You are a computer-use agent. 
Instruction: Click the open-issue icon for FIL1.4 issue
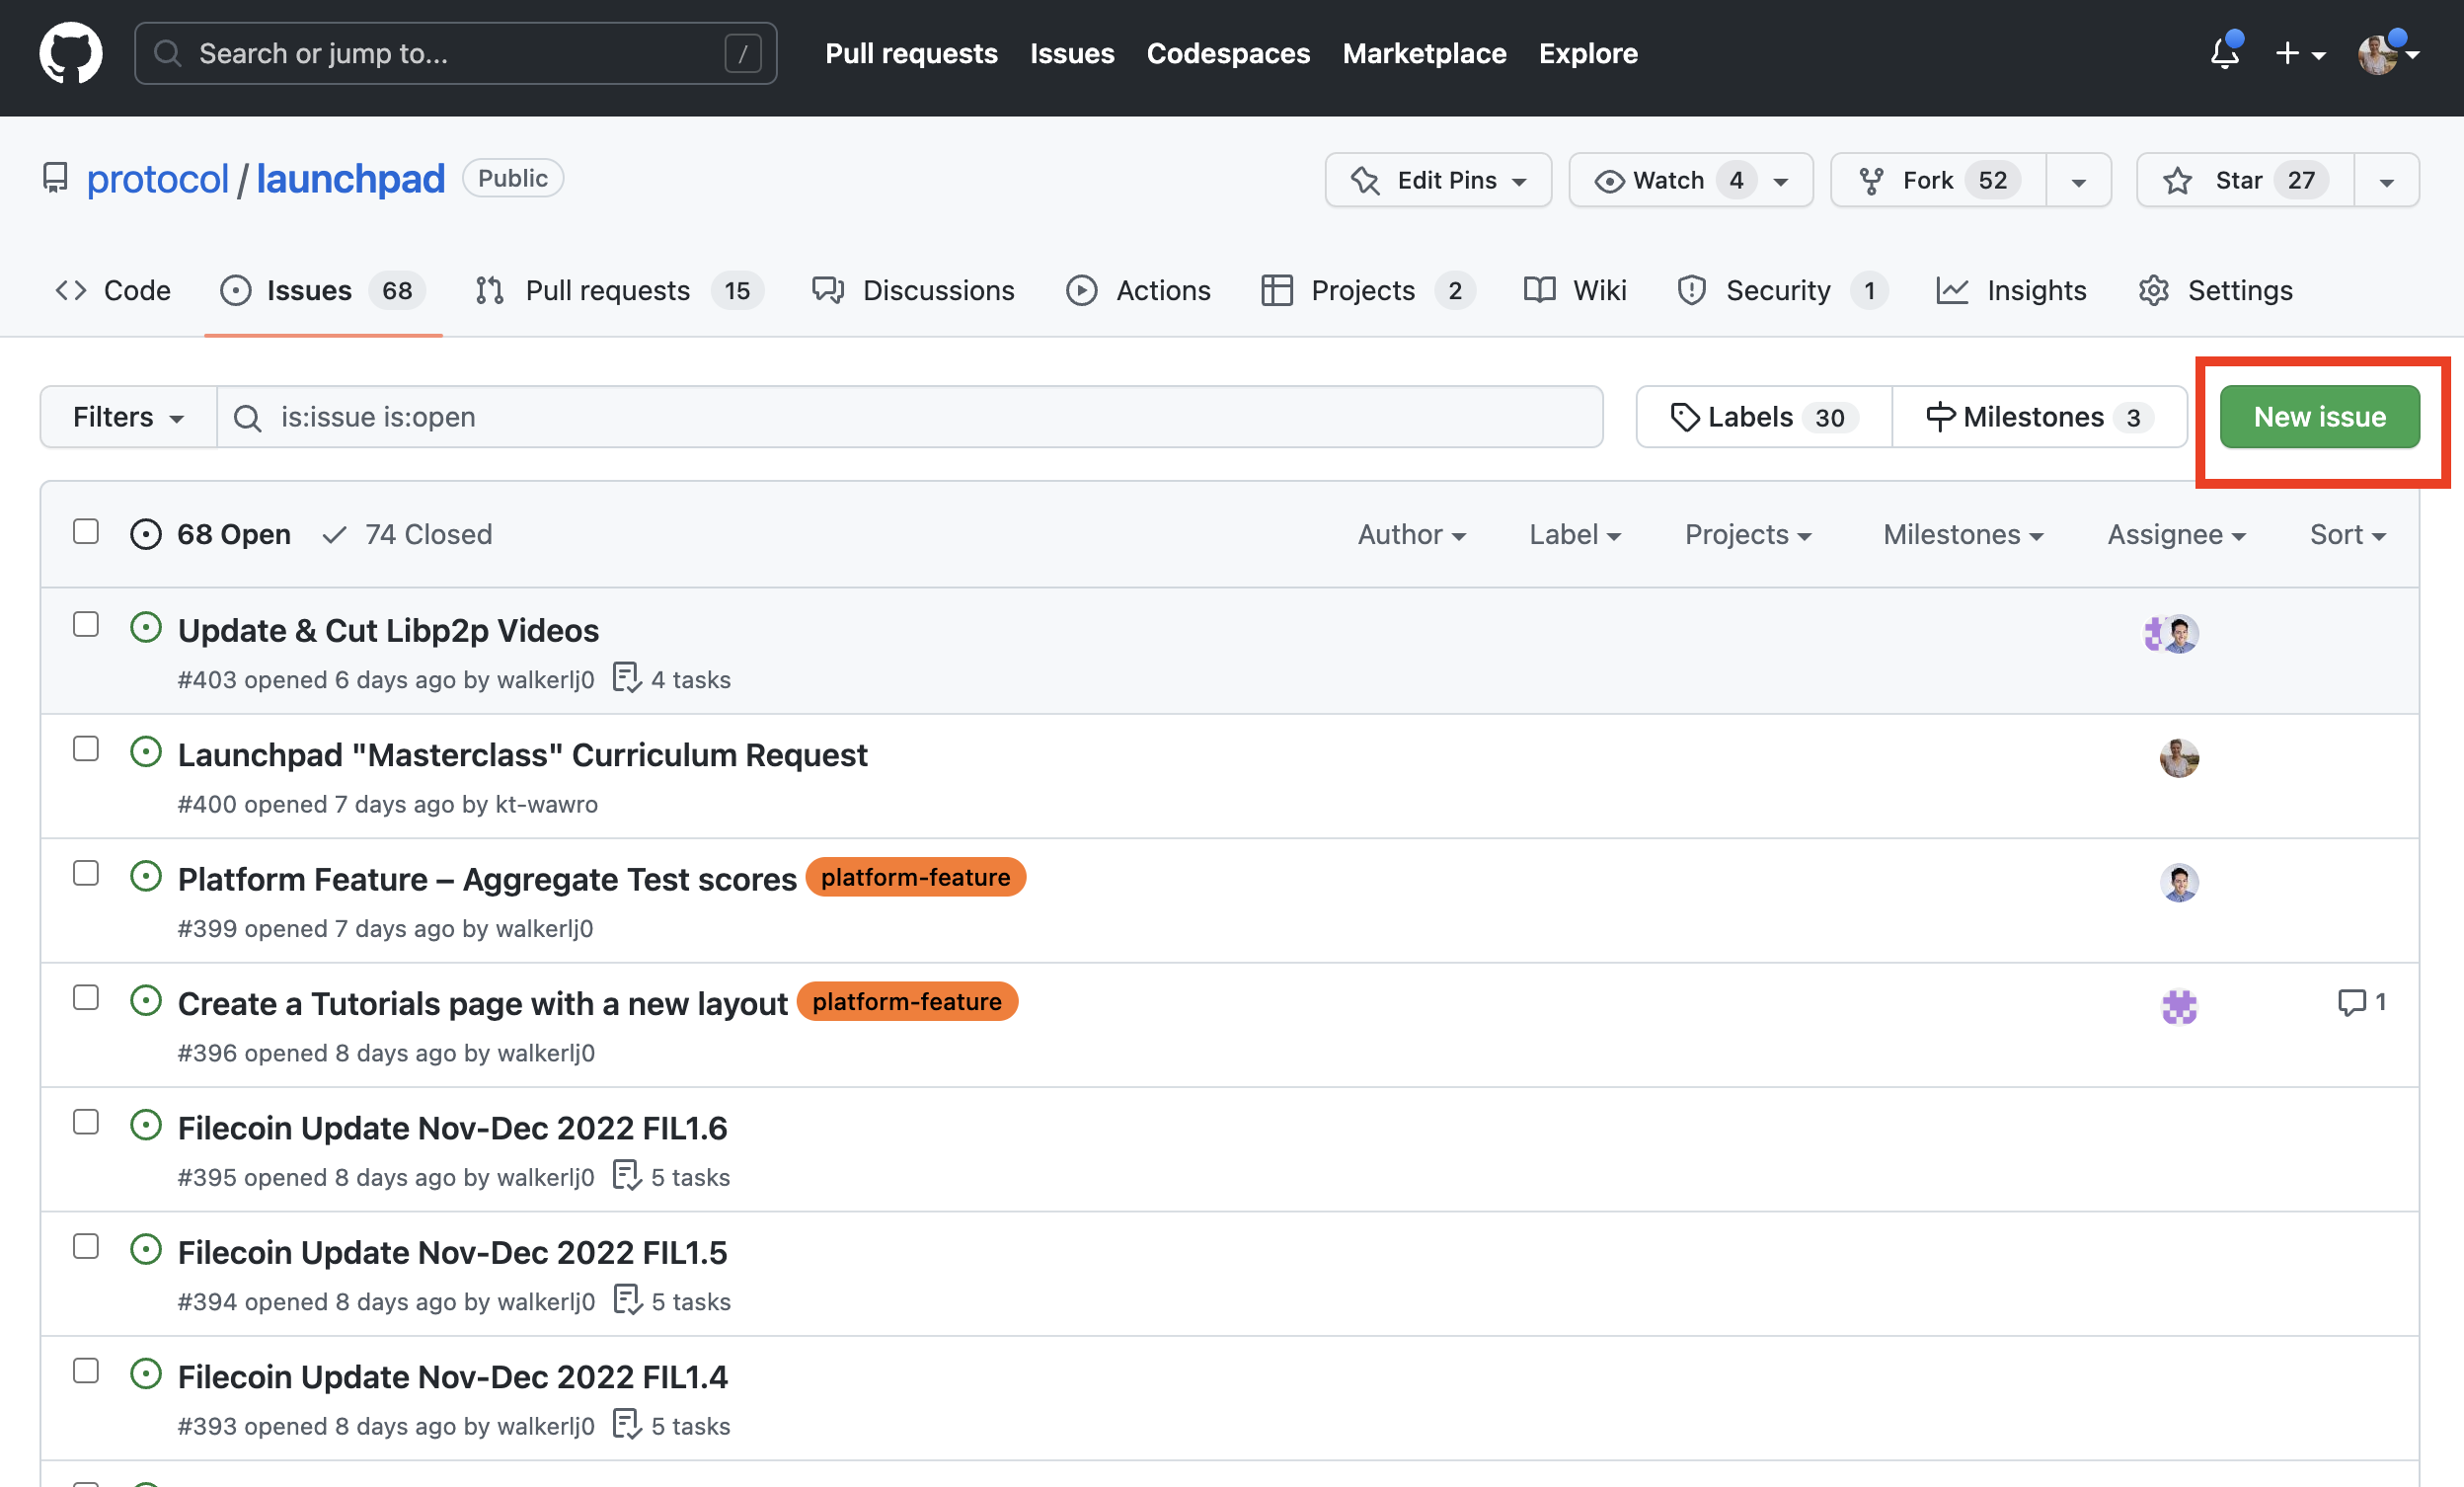click(x=146, y=1374)
